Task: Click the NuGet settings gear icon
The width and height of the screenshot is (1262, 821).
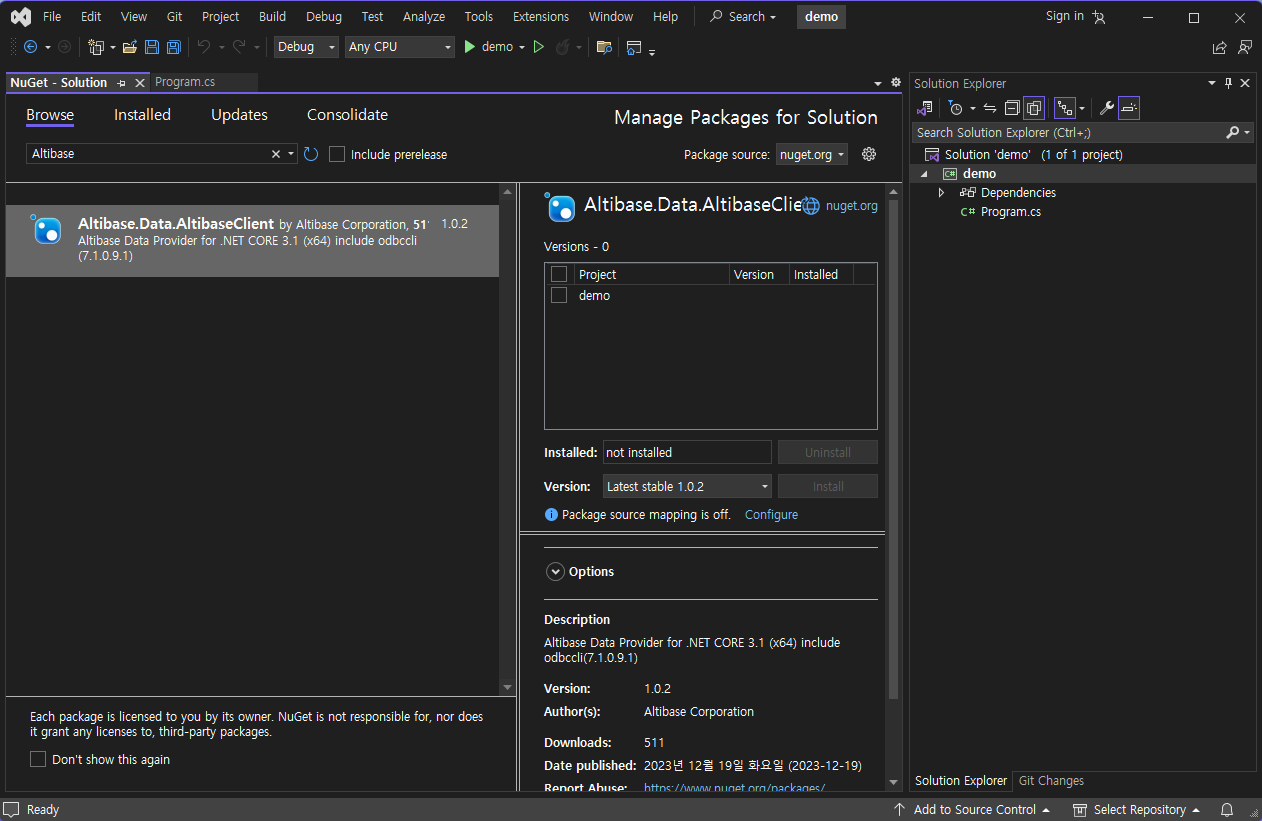Action: point(869,154)
